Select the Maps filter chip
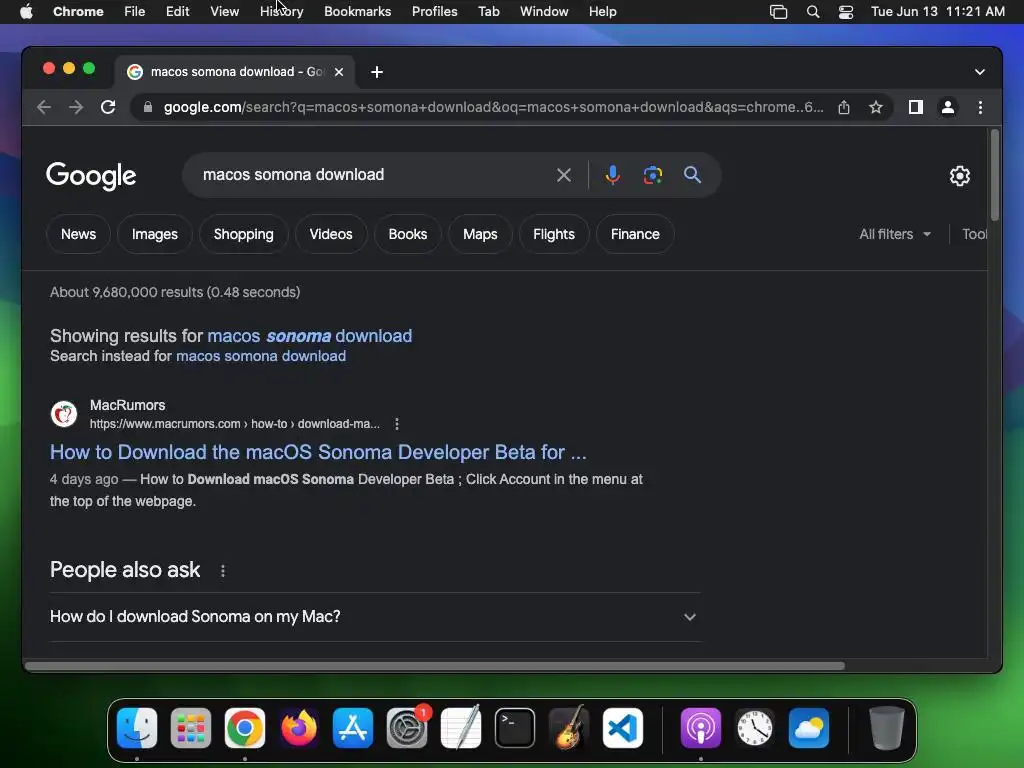This screenshot has width=1024, height=768. [480, 234]
